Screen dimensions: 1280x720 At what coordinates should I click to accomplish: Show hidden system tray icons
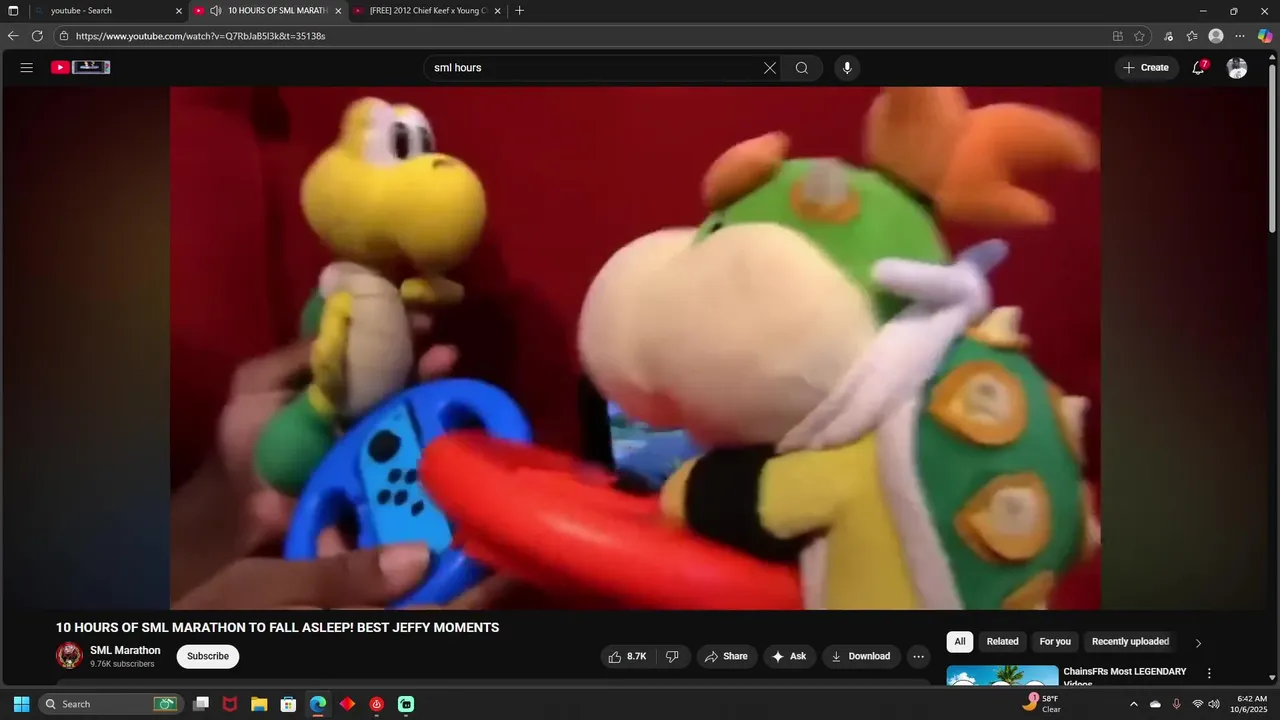tap(1133, 704)
